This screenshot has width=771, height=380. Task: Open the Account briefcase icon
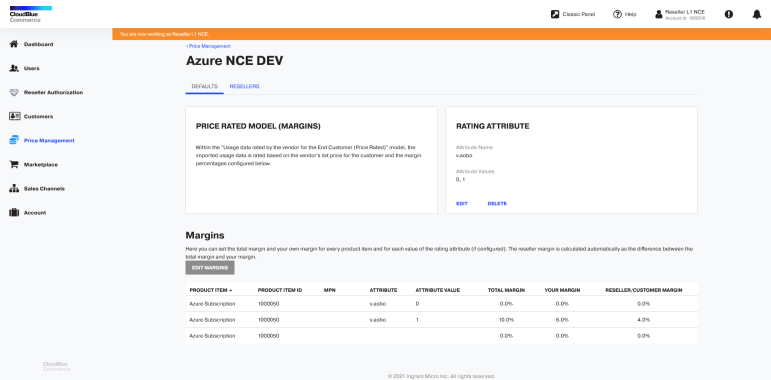tap(14, 213)
